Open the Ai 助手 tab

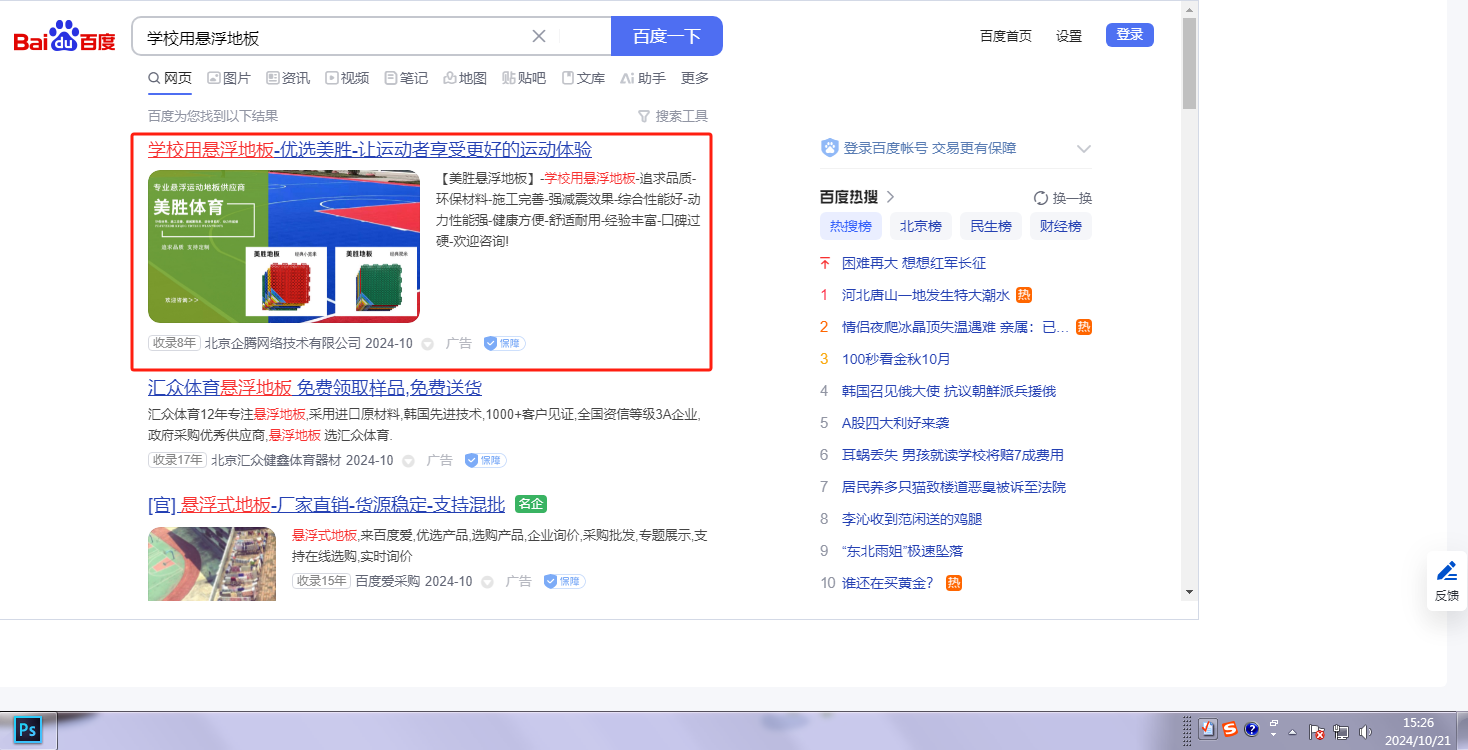pyautogui.click(x=643, y=78)
